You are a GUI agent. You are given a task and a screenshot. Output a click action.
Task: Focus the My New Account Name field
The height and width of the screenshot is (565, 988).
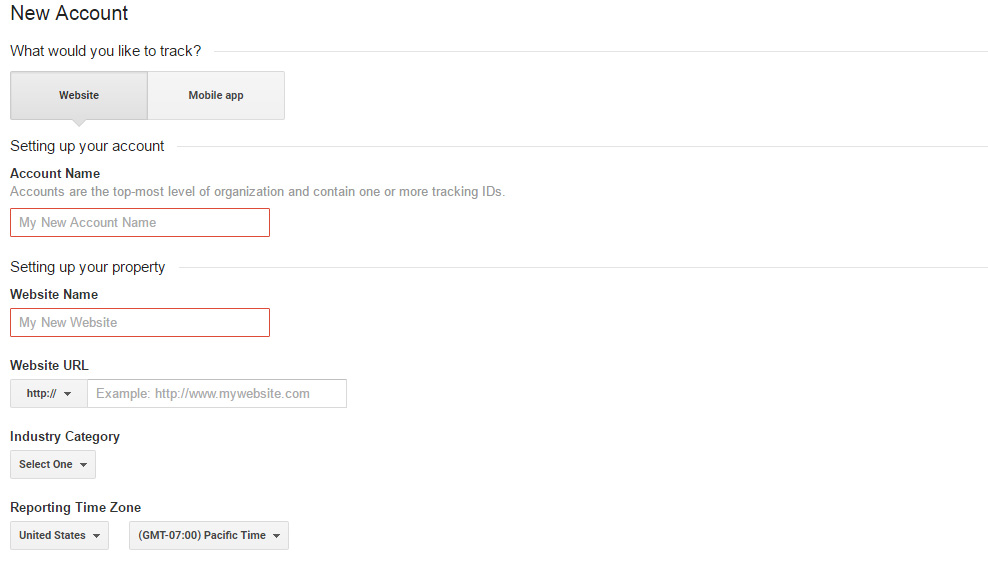tap(140, 222)
